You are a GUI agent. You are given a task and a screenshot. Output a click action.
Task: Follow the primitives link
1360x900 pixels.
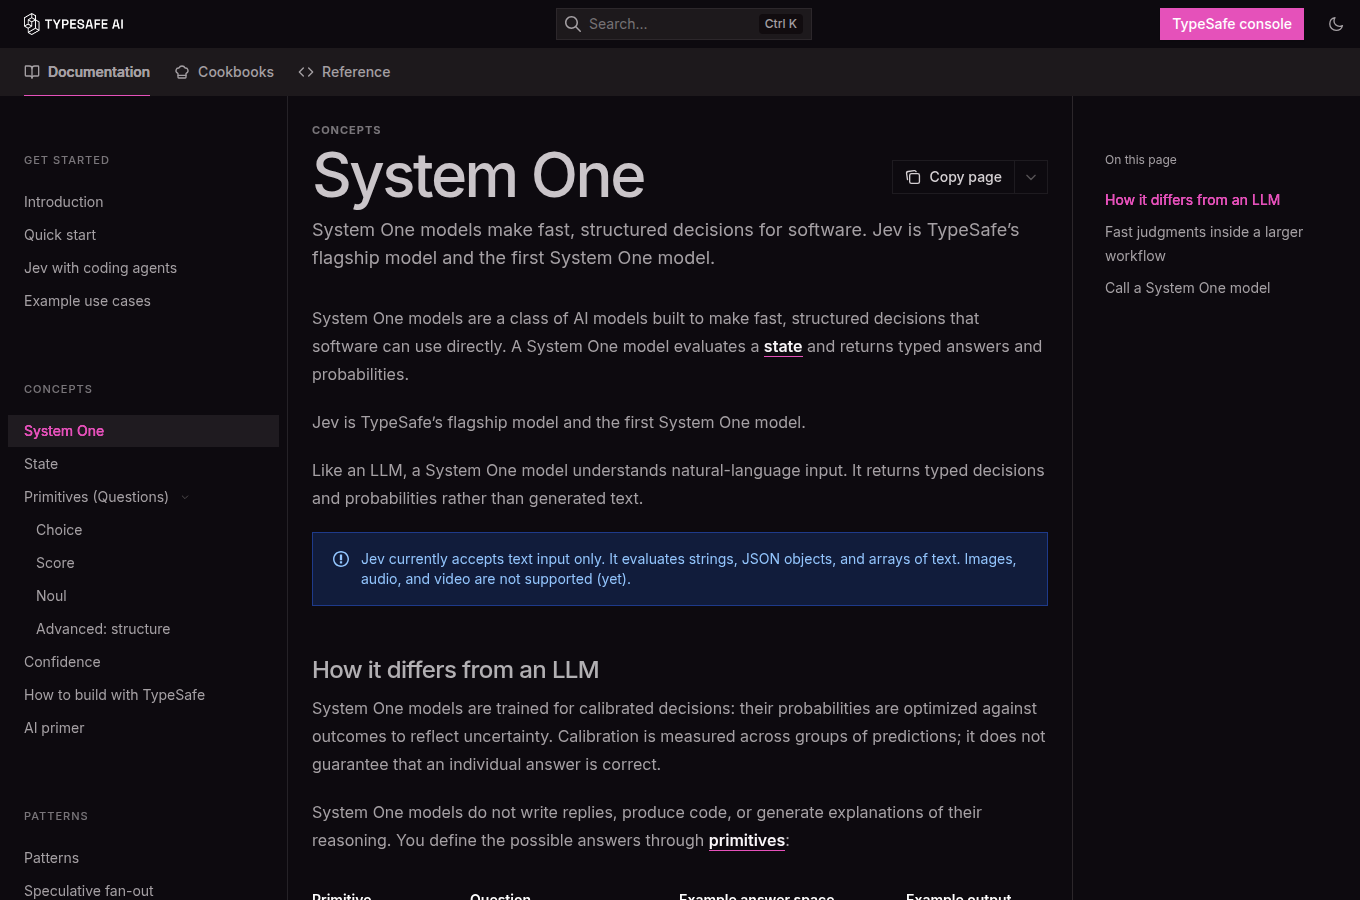click(x=747, y=840)
